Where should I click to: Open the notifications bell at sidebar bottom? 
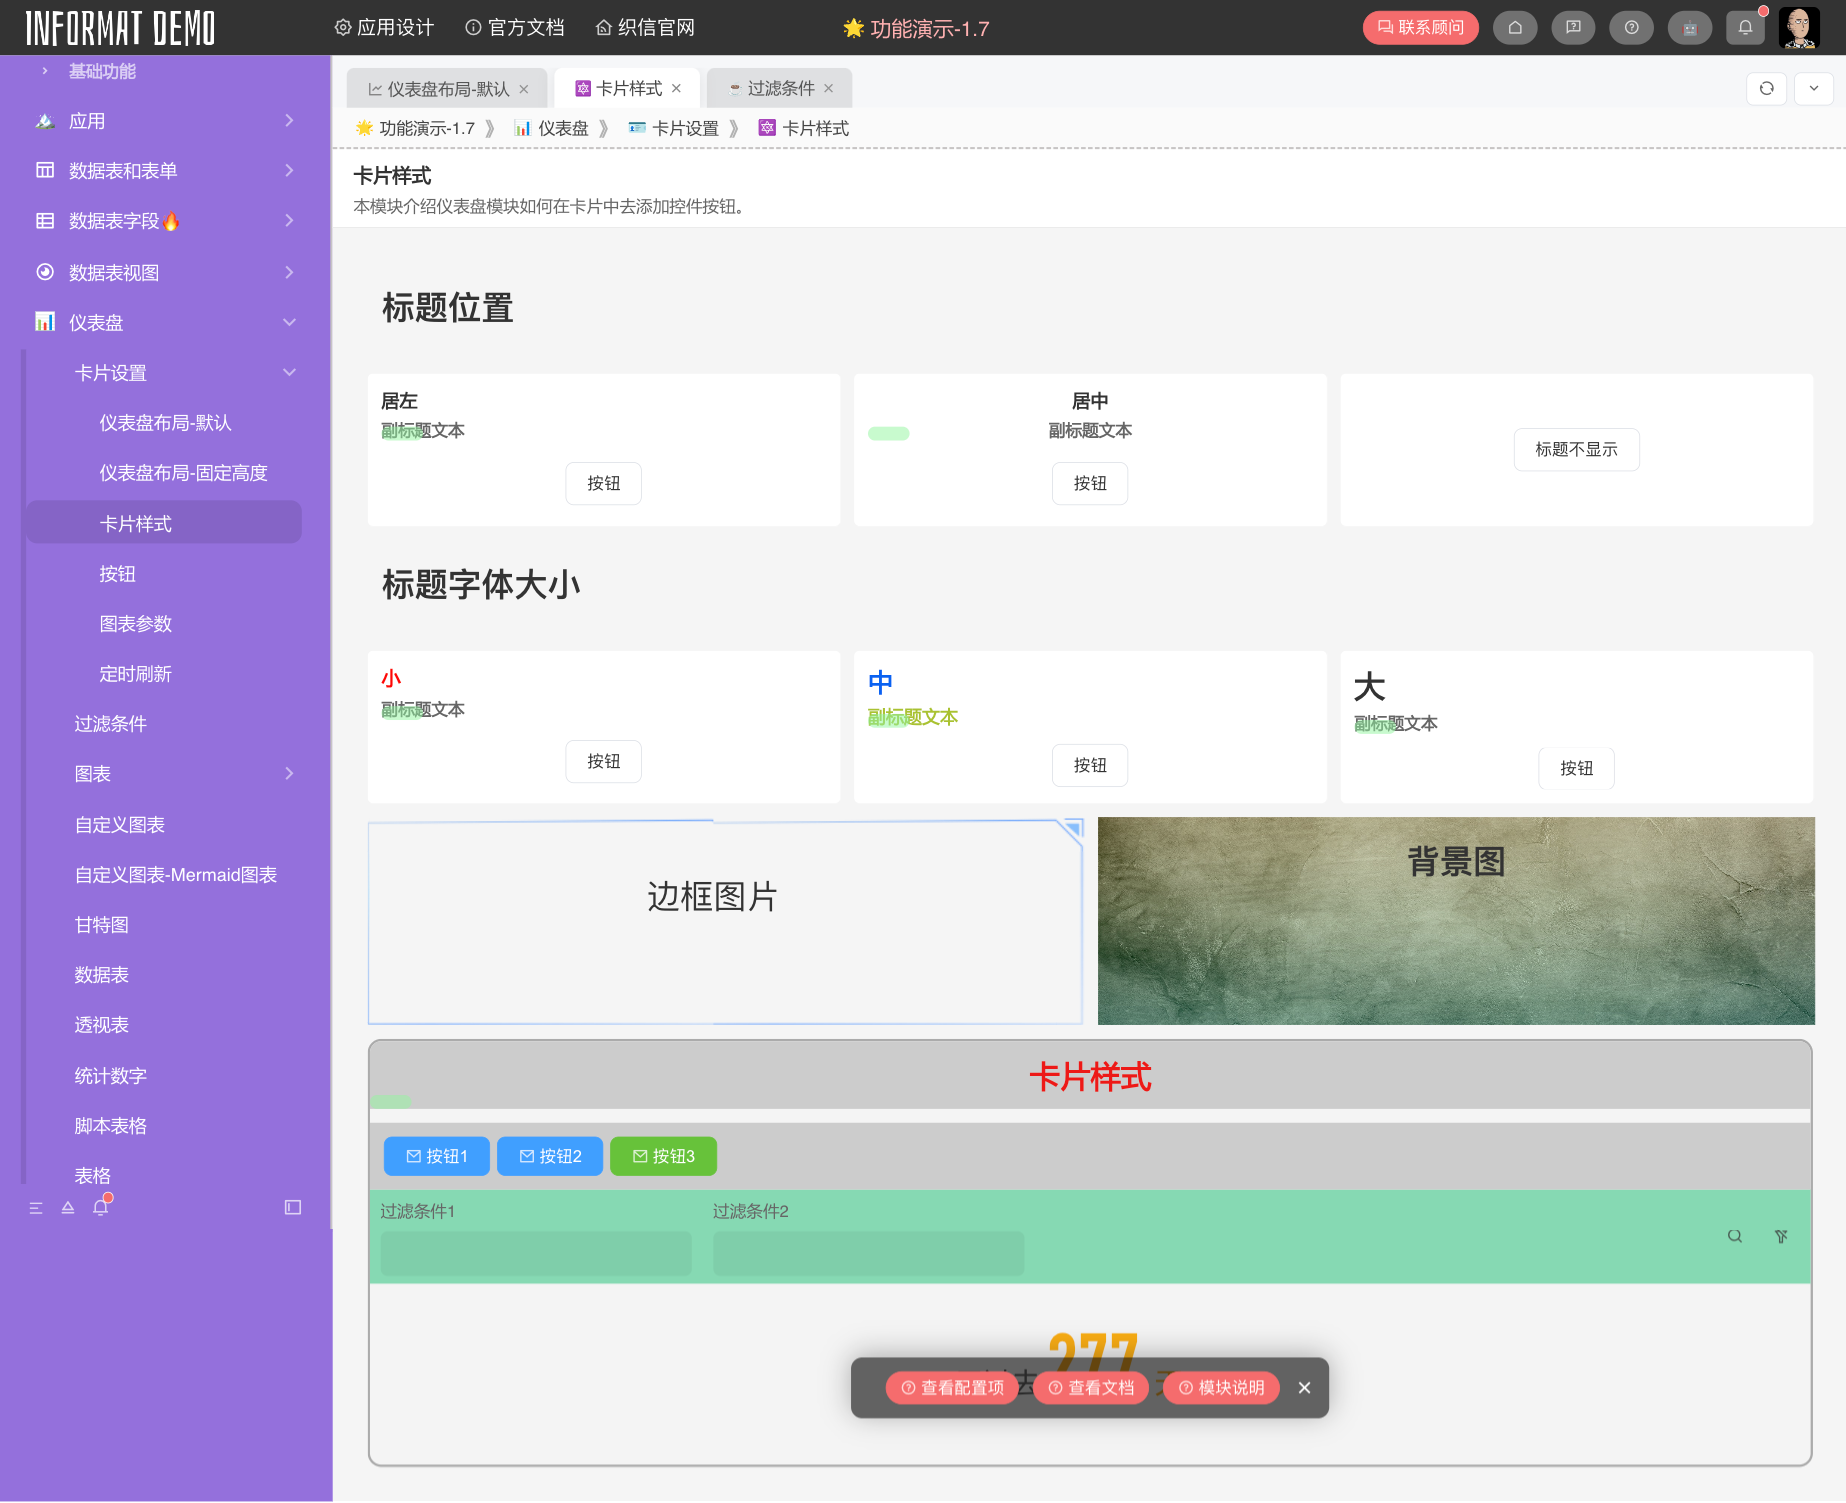[100, 1207]
